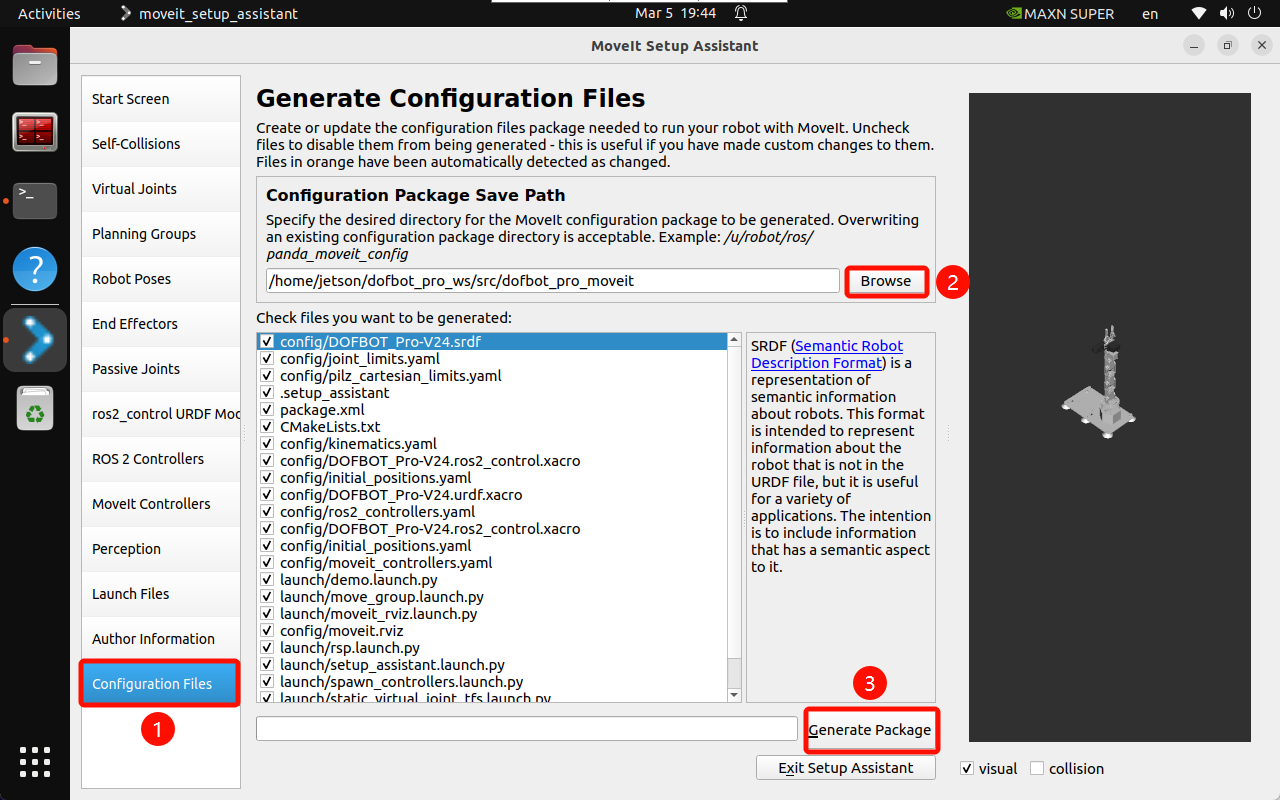Click the file list scrollbar up arrow

click(734, 340)
